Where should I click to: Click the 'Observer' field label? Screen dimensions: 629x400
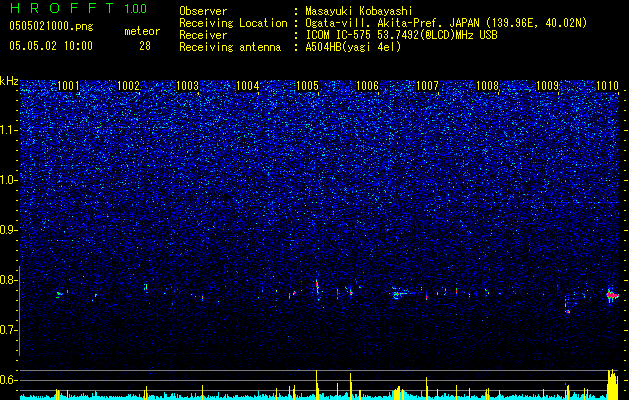(203, 11)
